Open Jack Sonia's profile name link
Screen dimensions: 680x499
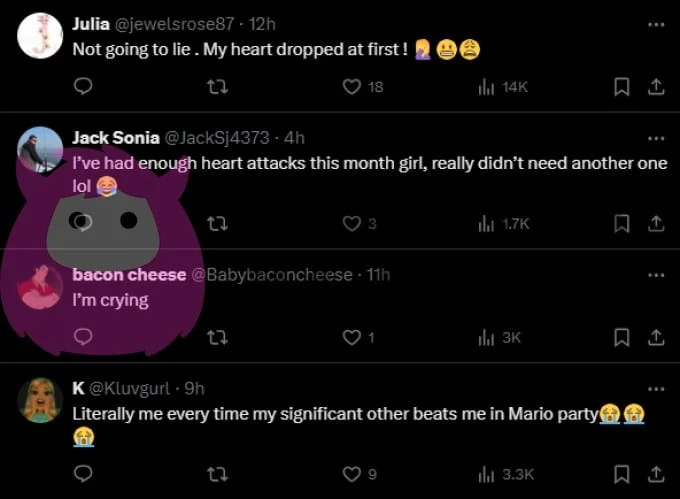click(x=116, y=138)
